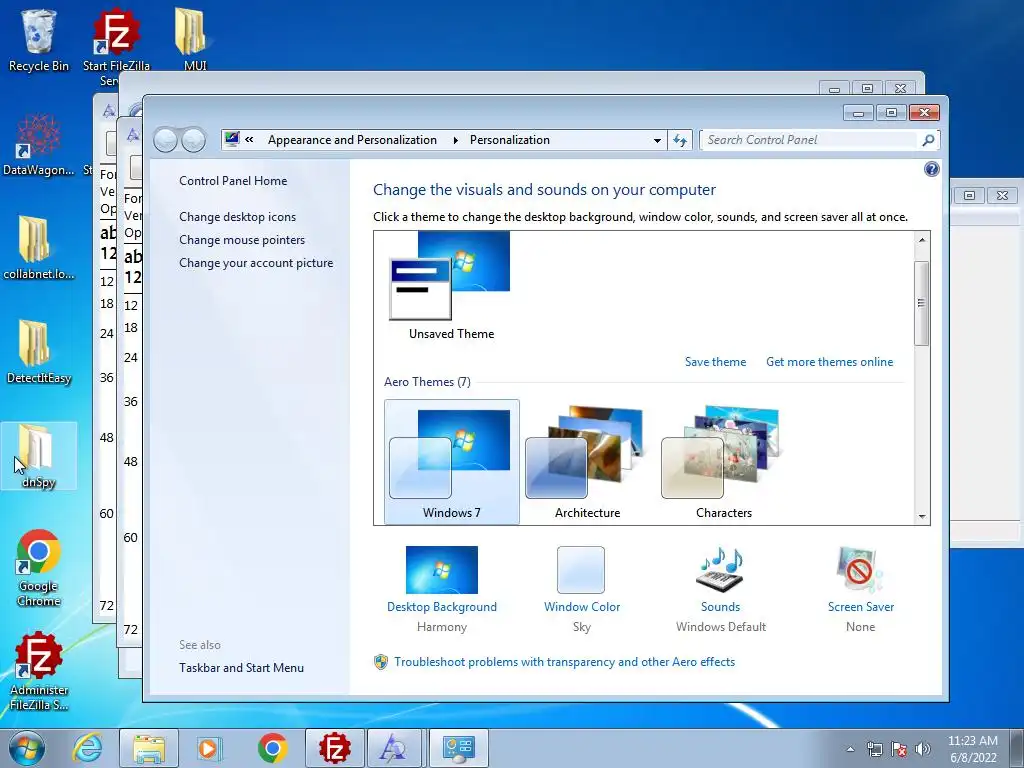
Task: Open the Action Center flag icon
Action: (x=899, y=749)
